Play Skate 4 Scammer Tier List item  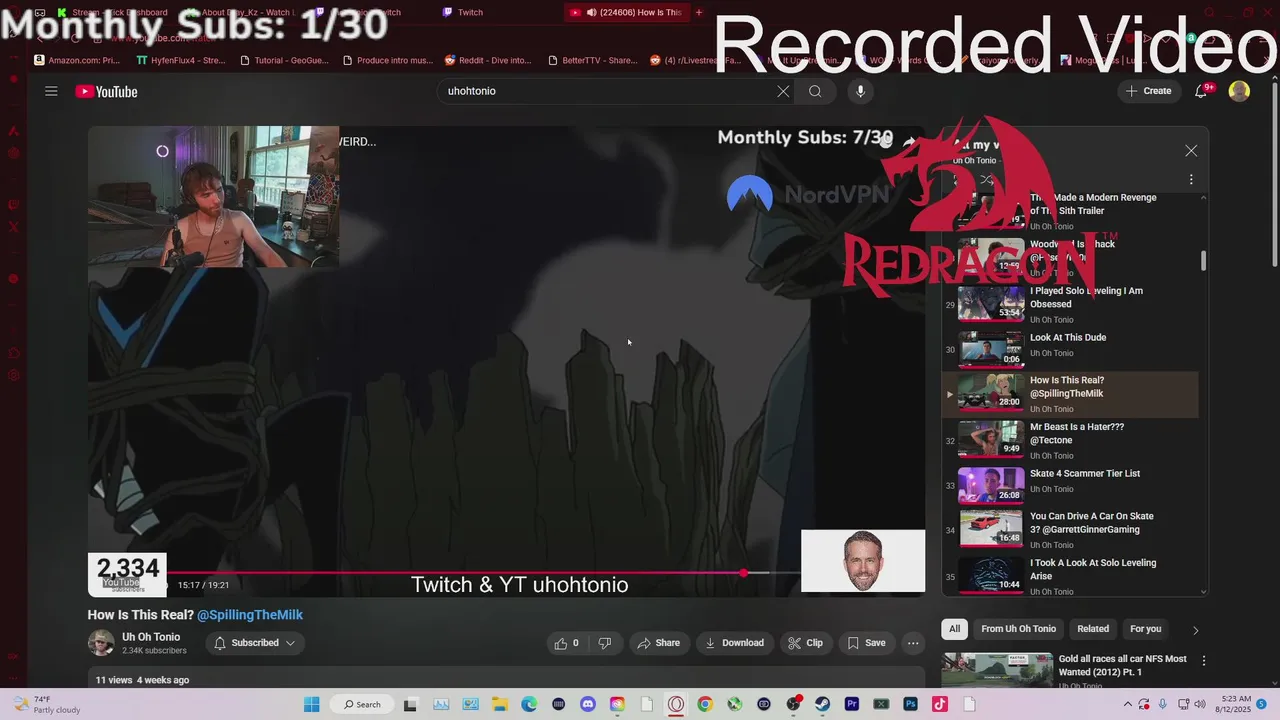click(x=1070, y=485)
